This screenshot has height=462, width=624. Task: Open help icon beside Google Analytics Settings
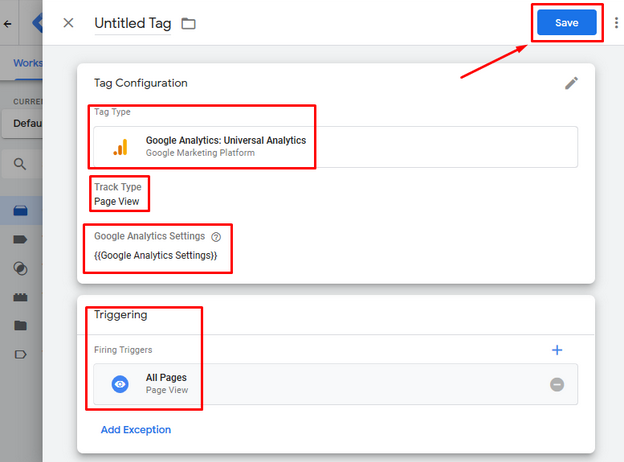point(216,237)
